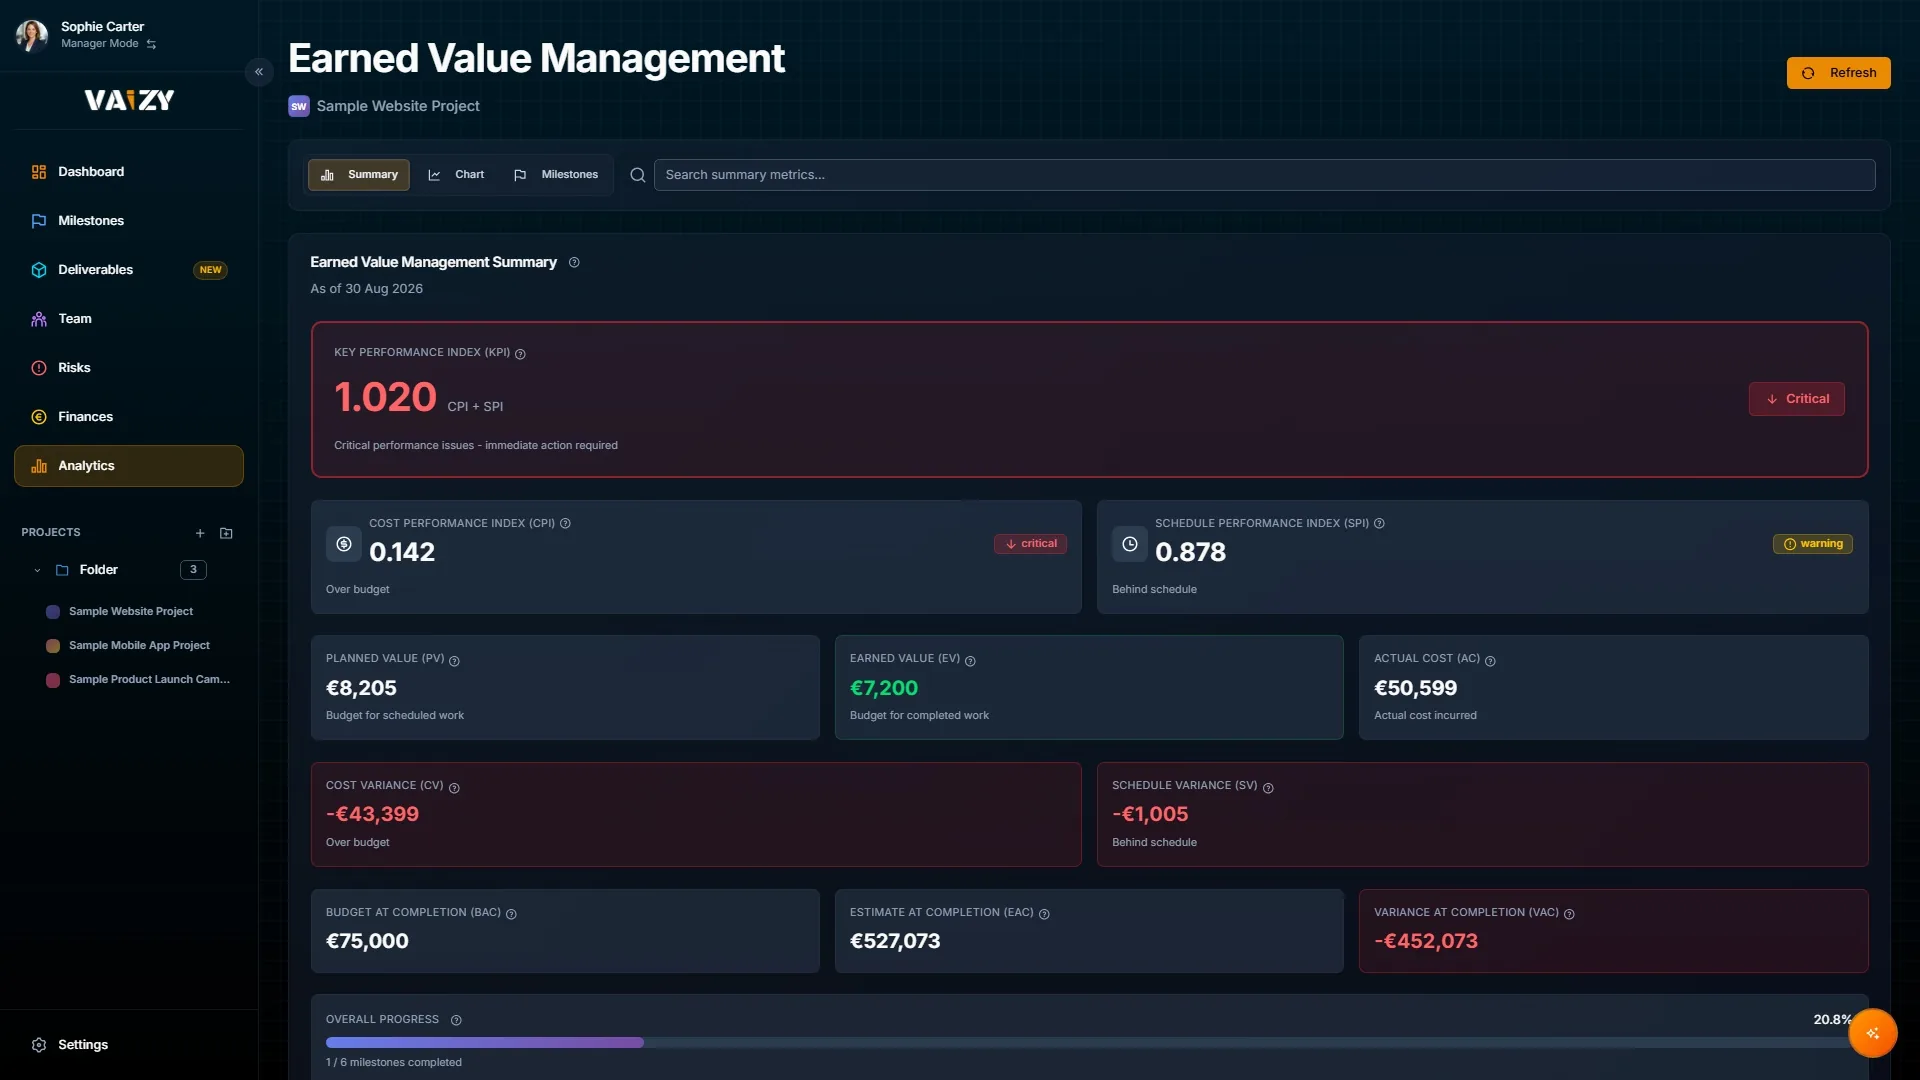Create a new folder with the folder-plus icon

[226, 533]
